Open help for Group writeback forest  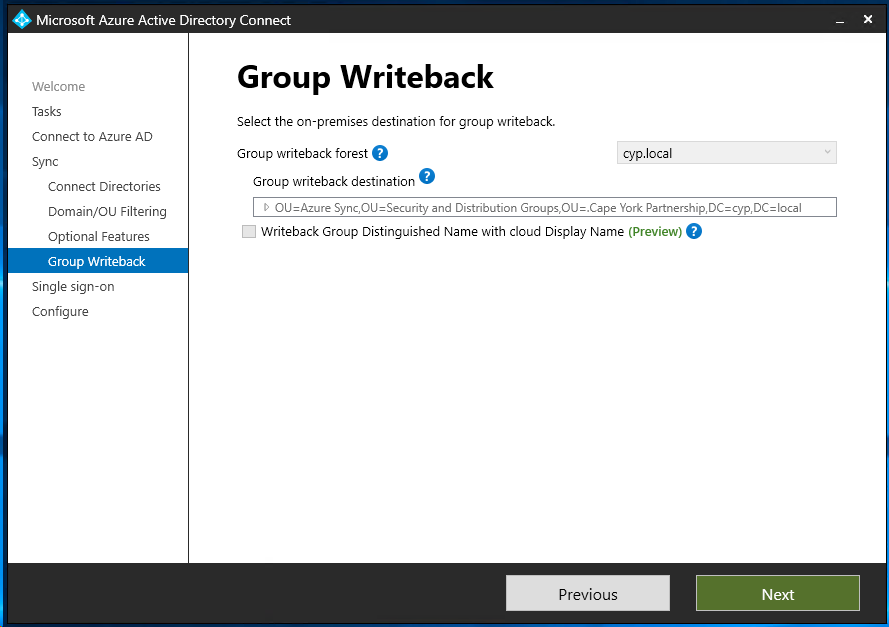[x=380, y=153]
